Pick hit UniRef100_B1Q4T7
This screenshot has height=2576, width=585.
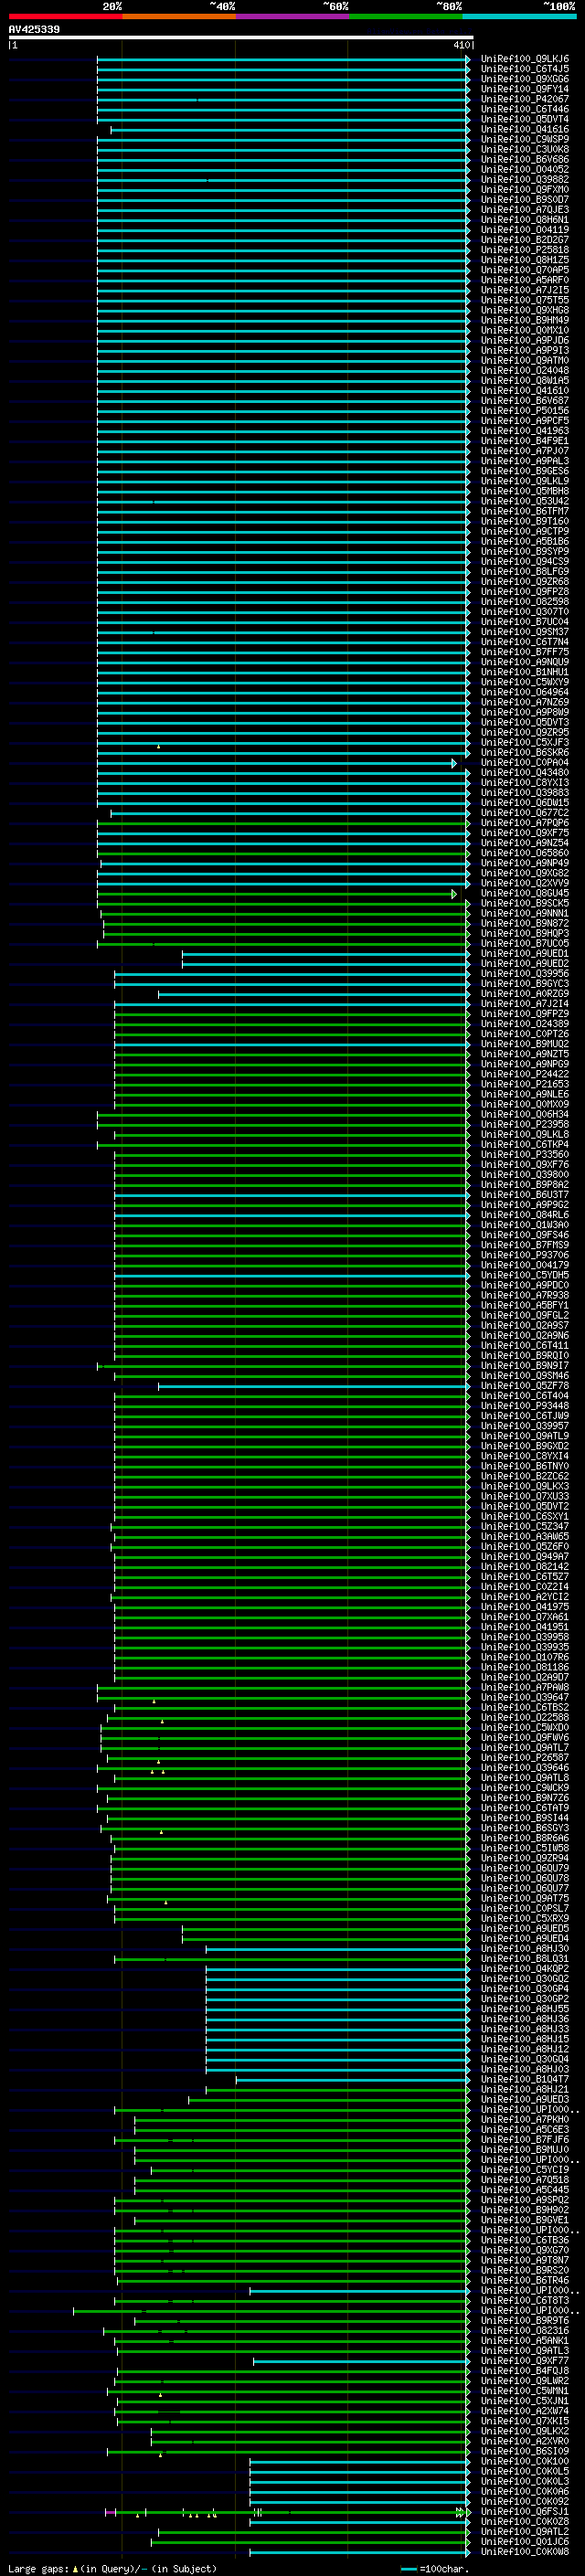click(x=525, y=2079)
